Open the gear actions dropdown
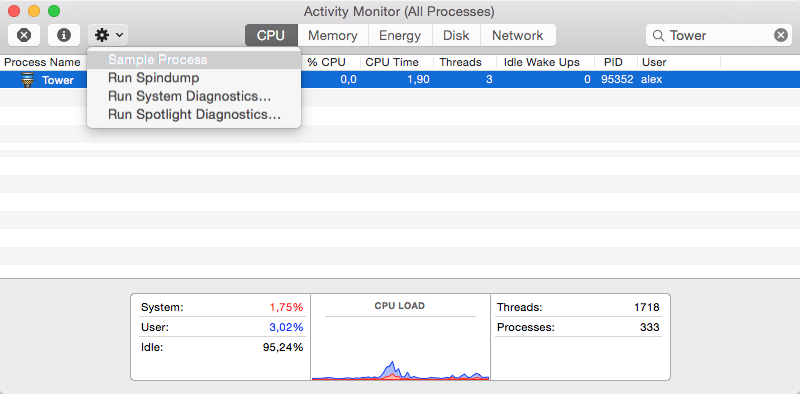The width and height of the screenshot is (800, 394). click(108, 35)
